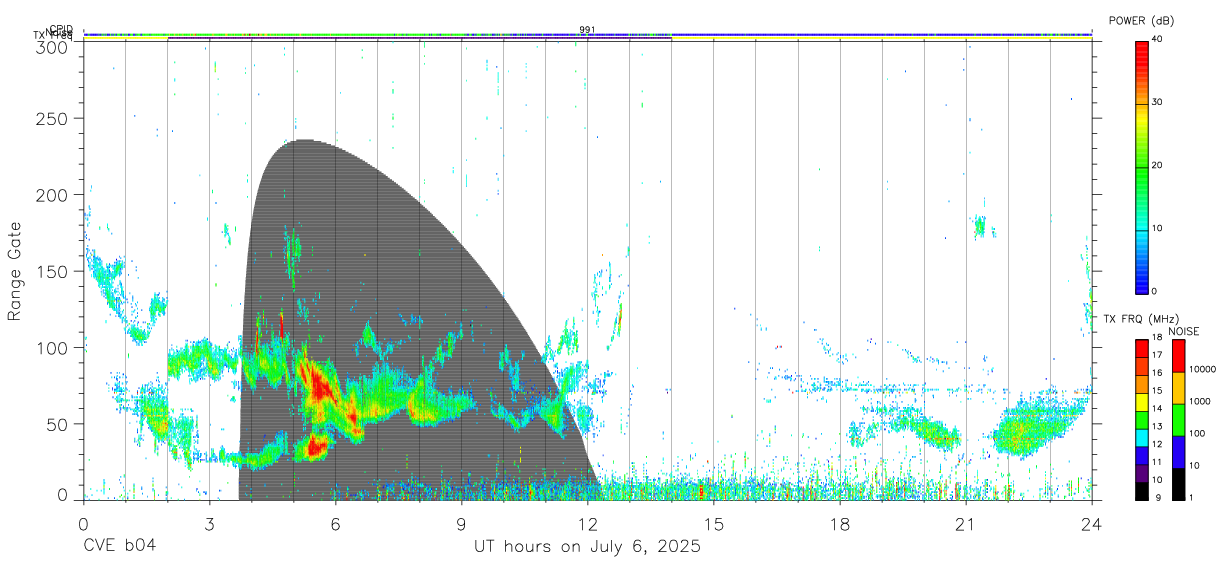This screenshot has height=567, width=1228.
Task: Click the 15 hour tick label
Action: 714,524
